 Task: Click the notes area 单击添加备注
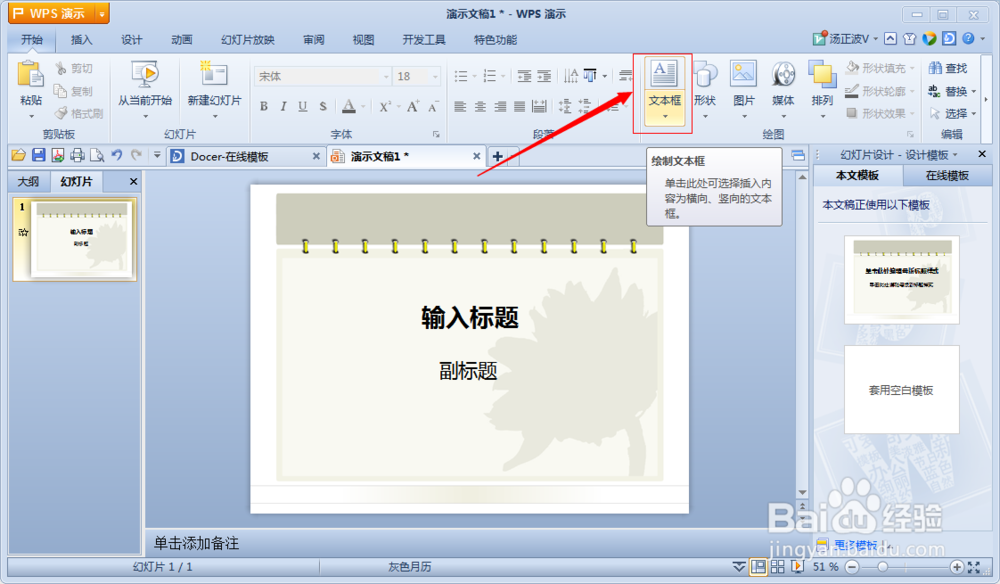[196, 543]
